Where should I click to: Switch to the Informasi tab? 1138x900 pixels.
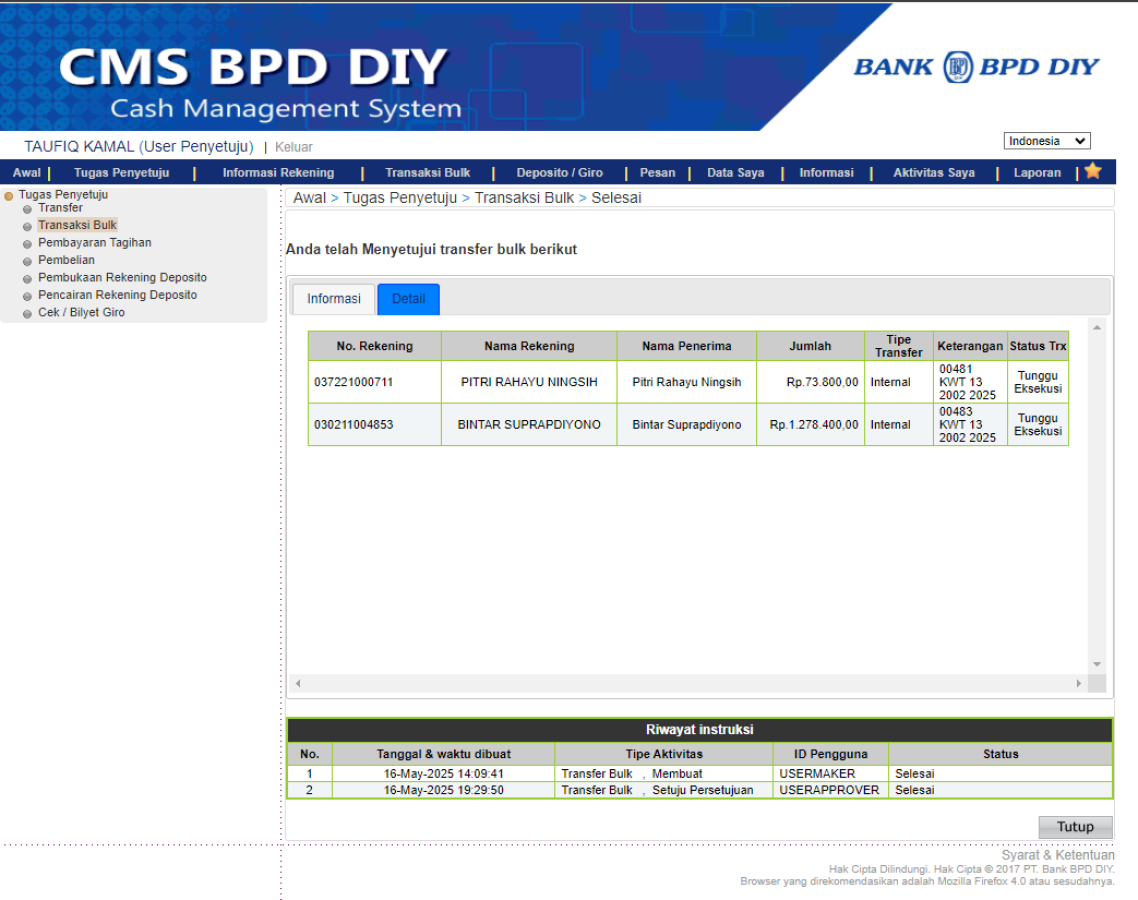334,299
